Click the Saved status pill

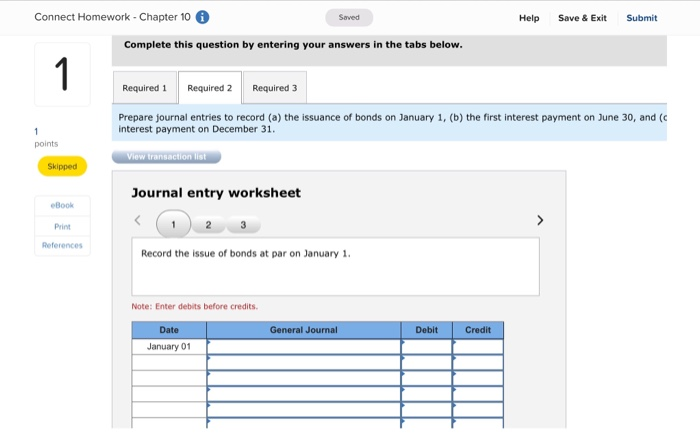[x=349, y=17]
